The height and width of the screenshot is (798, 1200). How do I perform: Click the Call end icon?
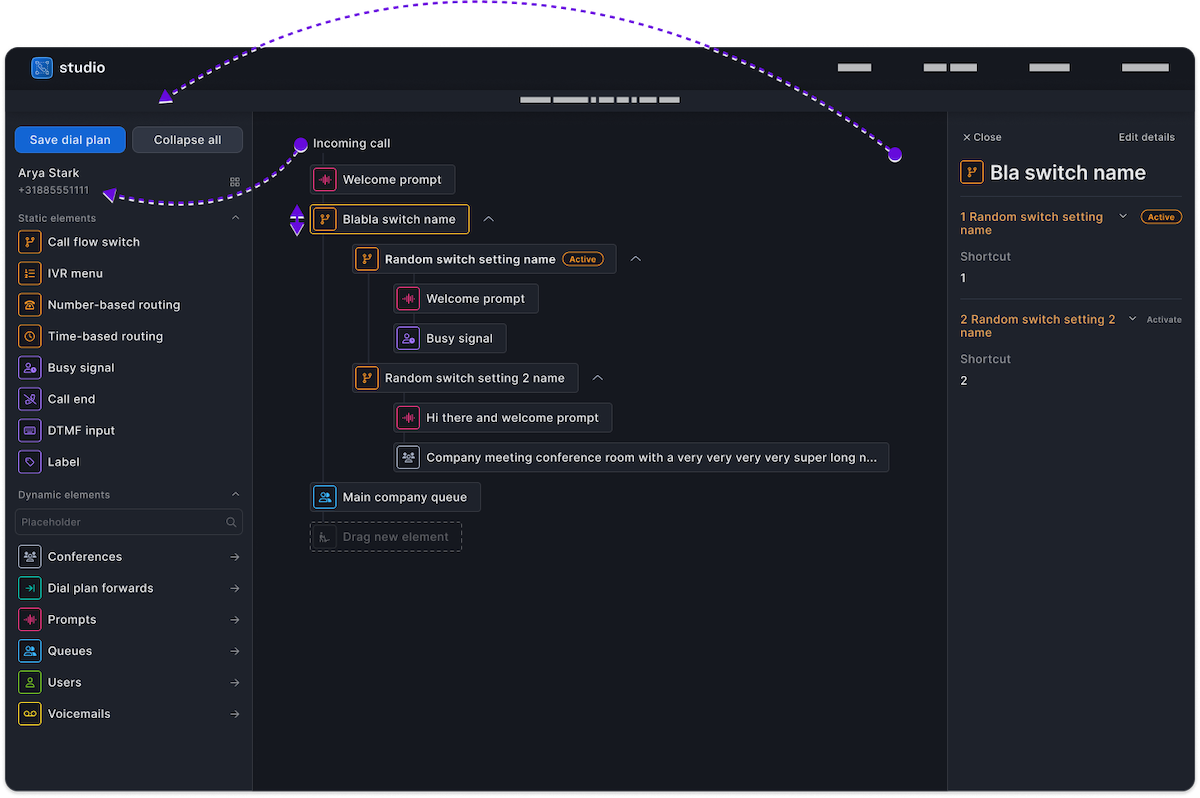(28, 398)
